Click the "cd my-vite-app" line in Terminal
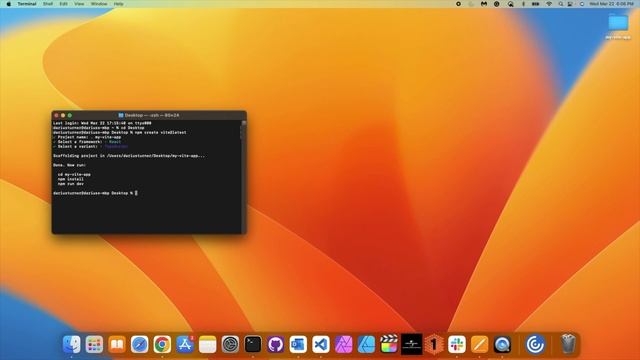The width and height of the screenshot is (640, 360). pyautogui.click(x=74, y=174)
